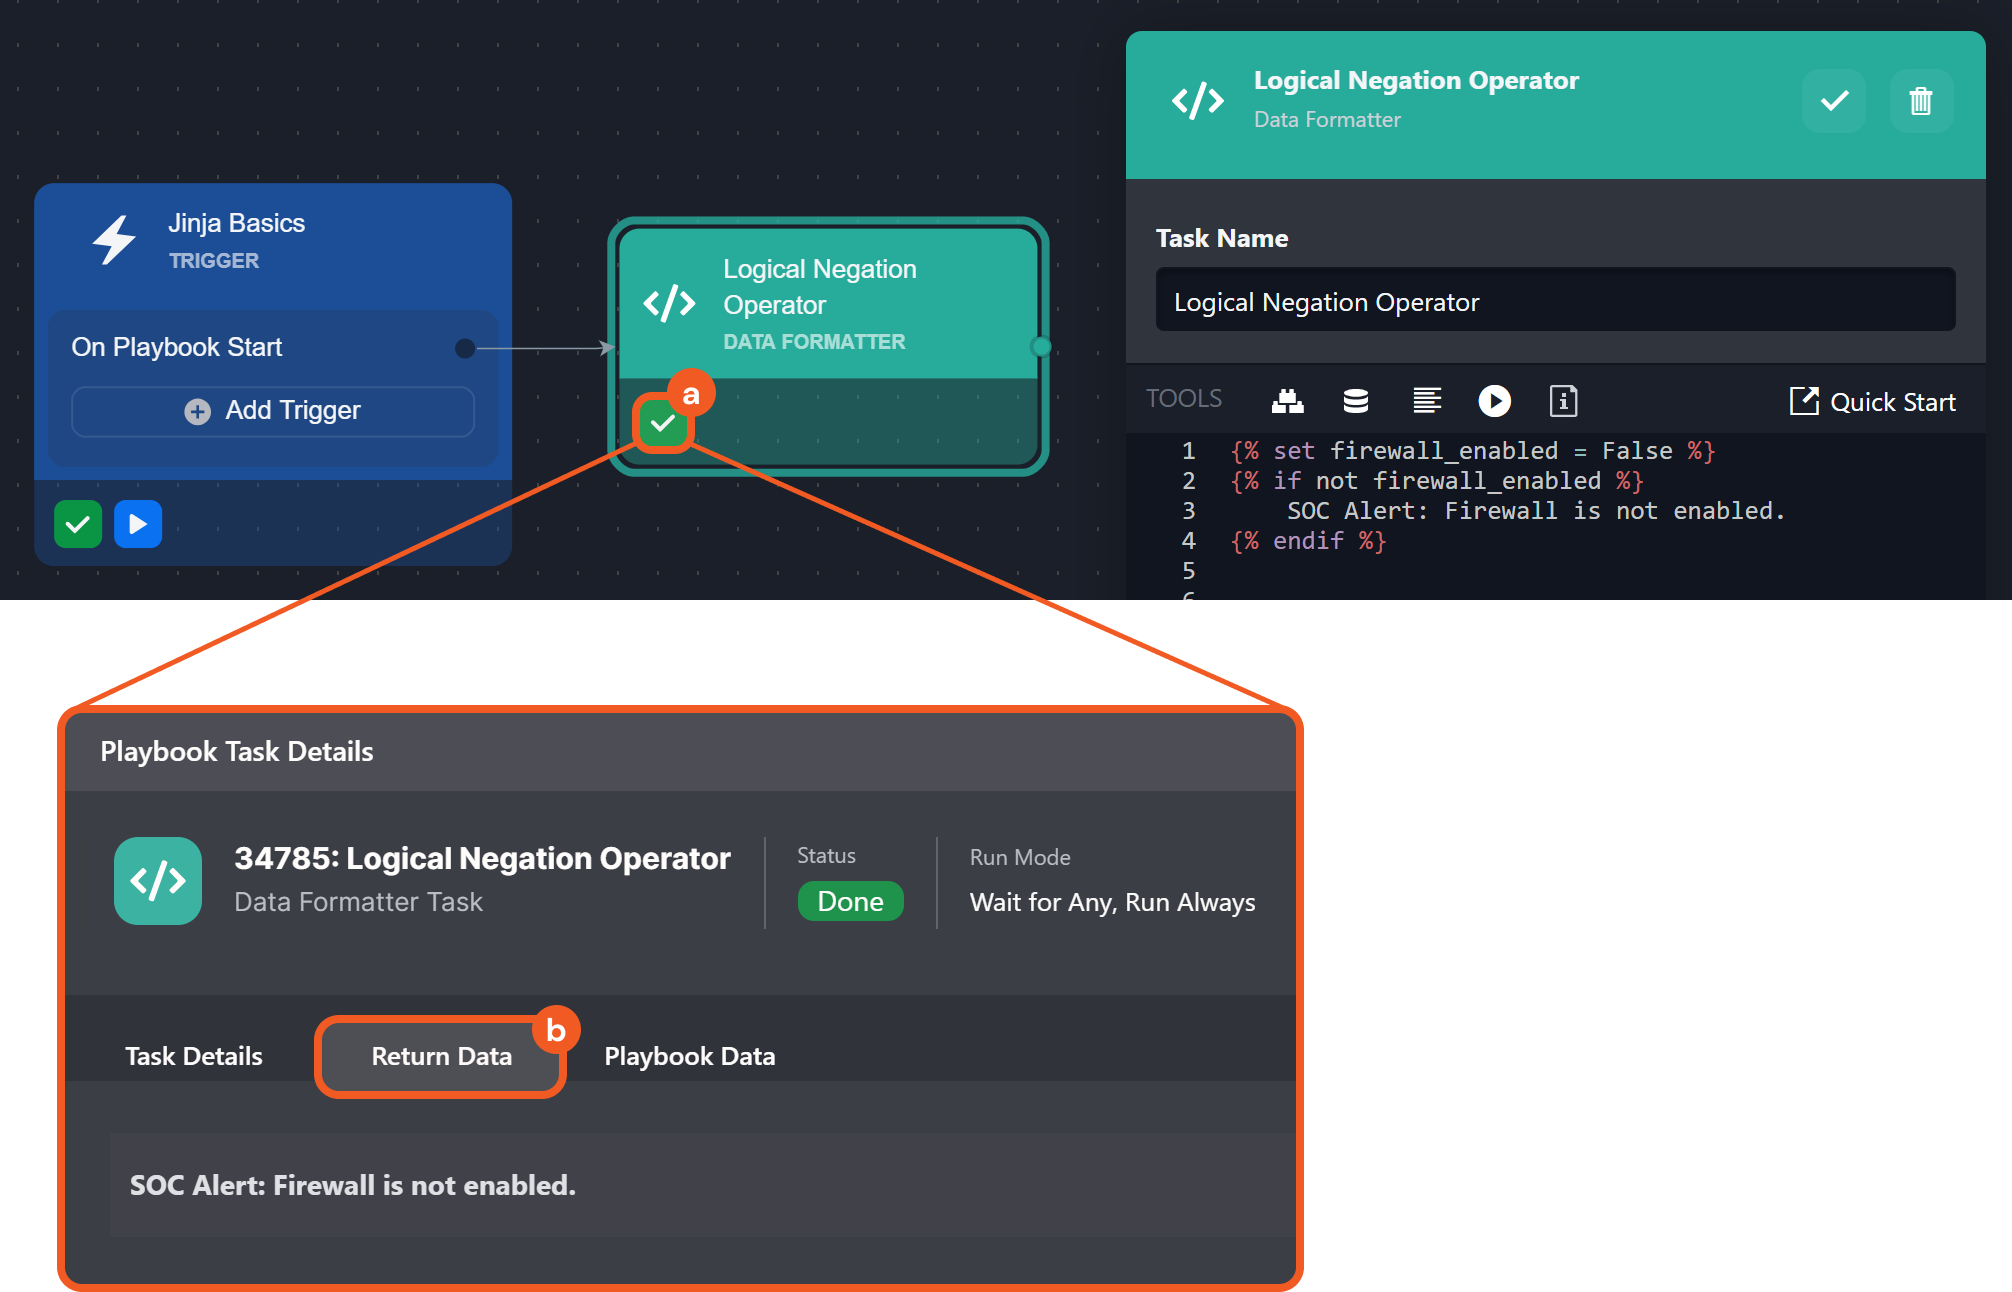Click the Task Name input field
Screen dimensions: 2012x1292
point(1555,301)
